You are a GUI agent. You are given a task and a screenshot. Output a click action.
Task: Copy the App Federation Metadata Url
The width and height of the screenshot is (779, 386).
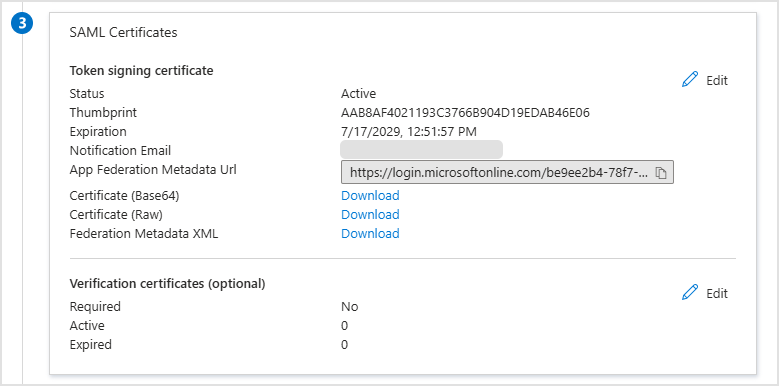(660, 172)
